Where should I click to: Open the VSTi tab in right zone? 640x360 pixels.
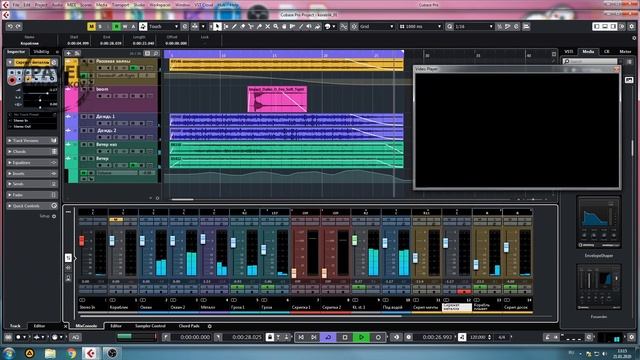tap(569, 52)
